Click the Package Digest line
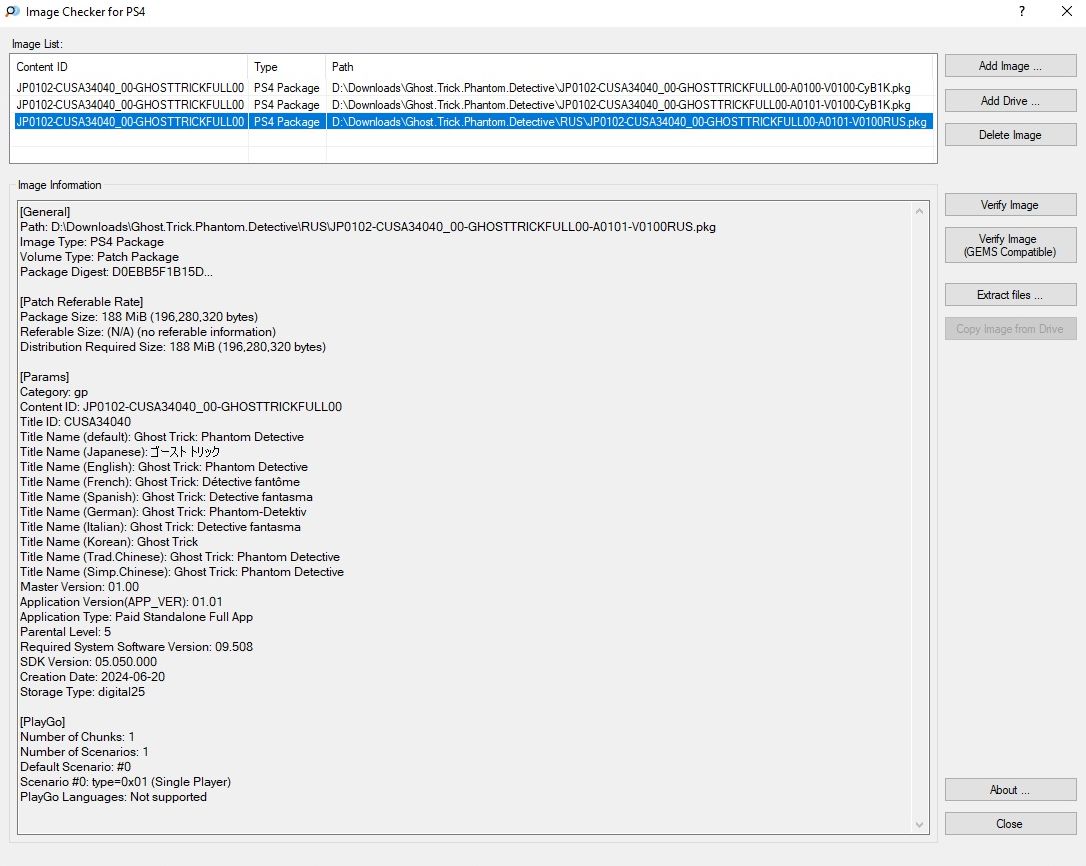The height and width of the screenshot is (866, 1086). pos(116,272)
